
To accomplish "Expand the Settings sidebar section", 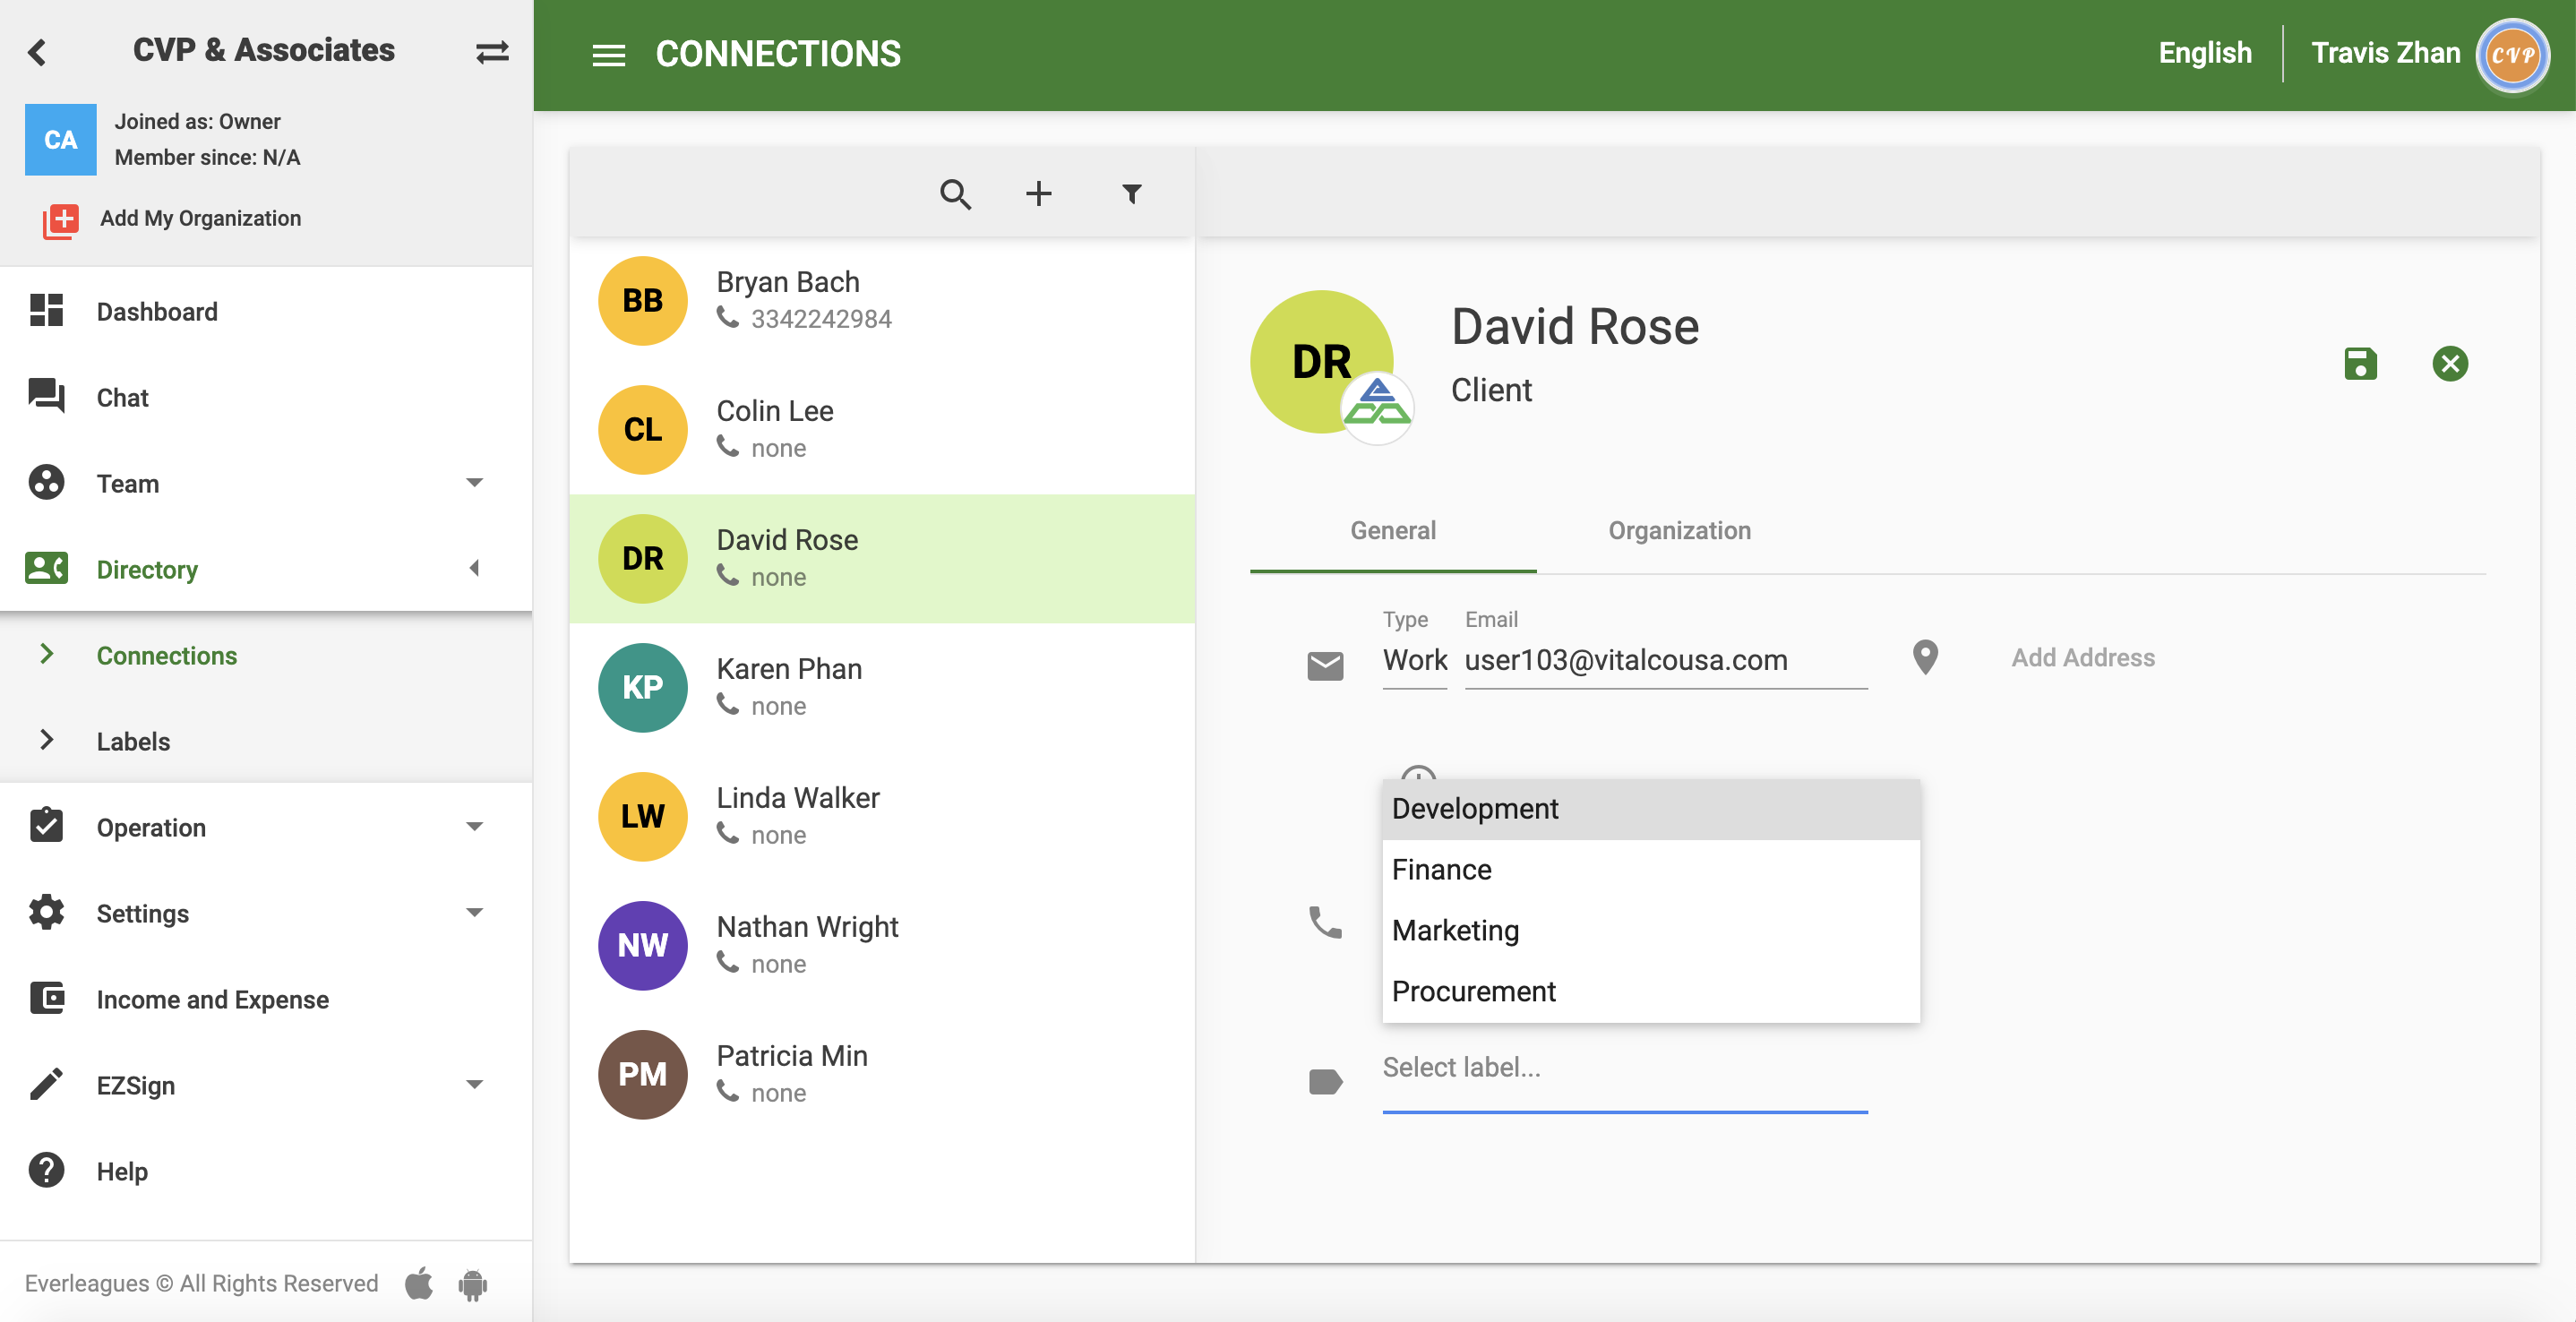I will coord(474,913).
